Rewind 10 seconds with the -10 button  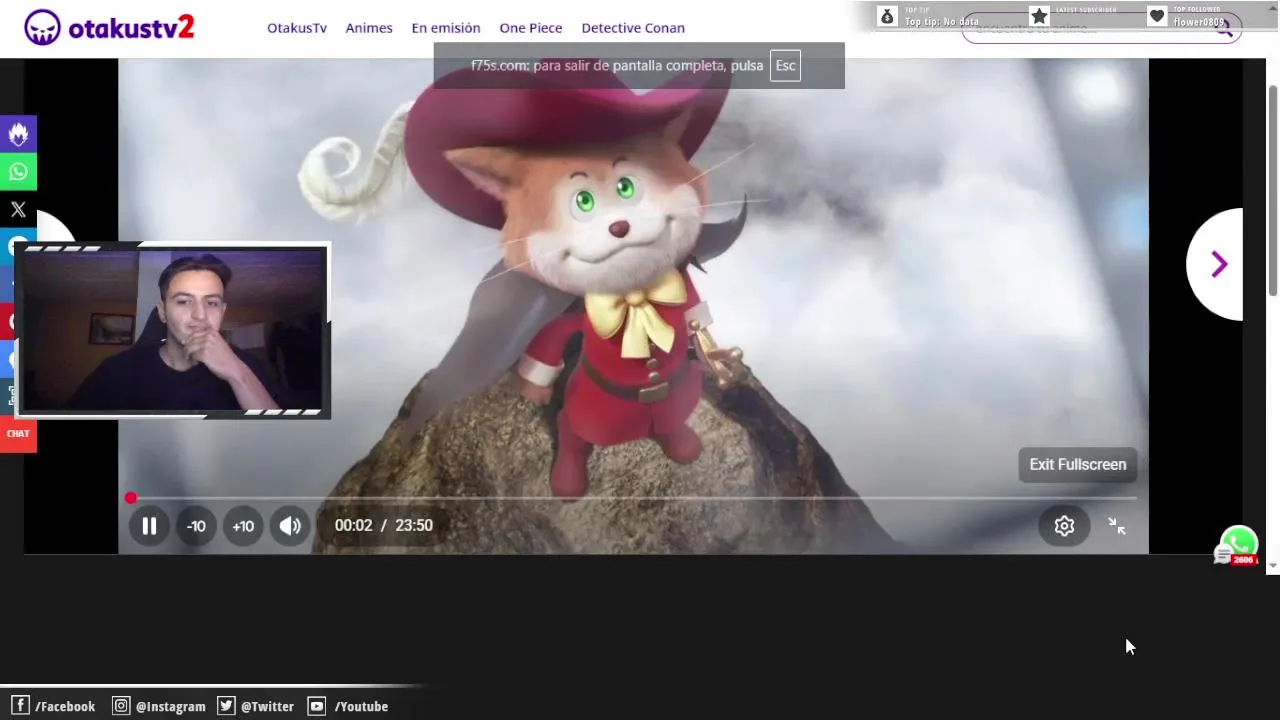tap(196, 526)
